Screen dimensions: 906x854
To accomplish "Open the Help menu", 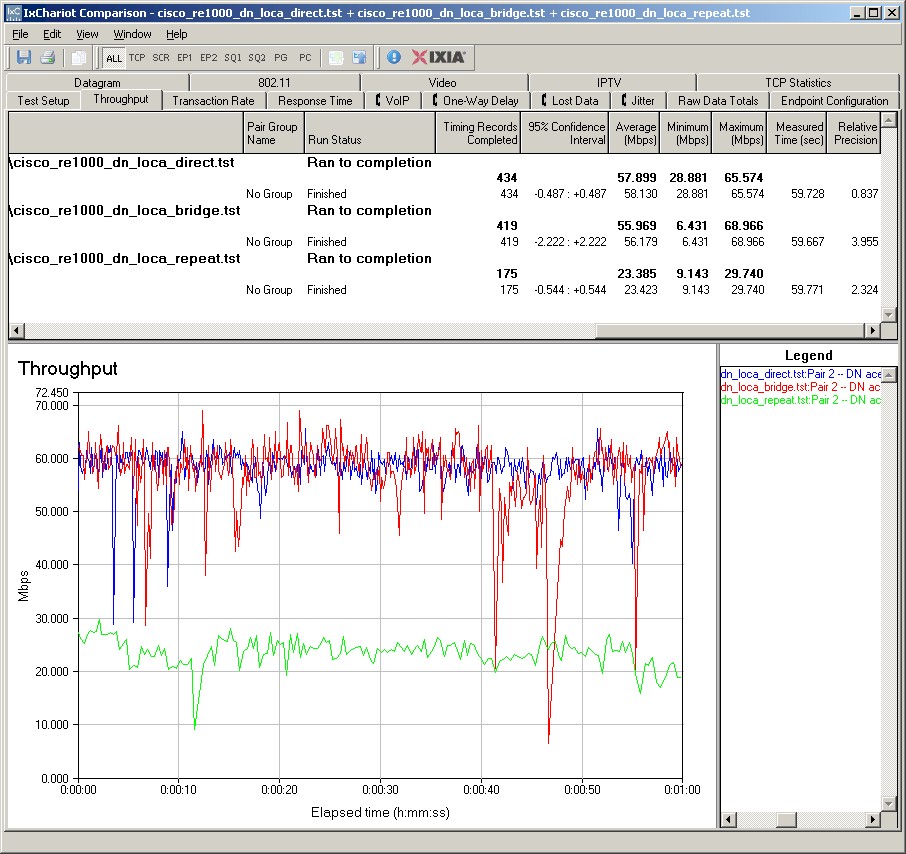I will point(177,34).
